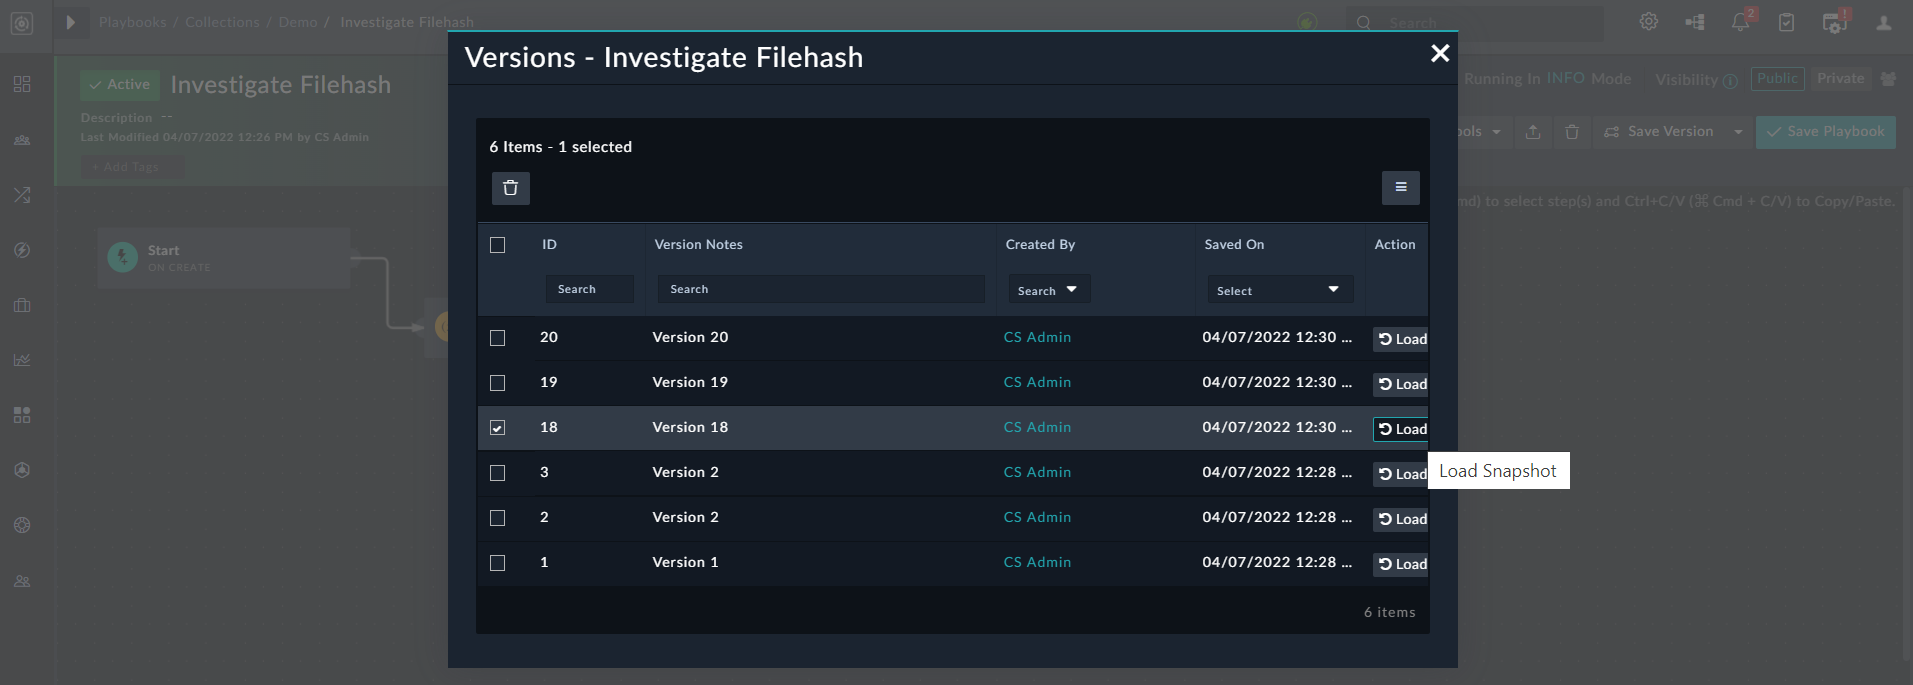Viewport: 1913px width, 685px height.
Task: Select the Start step node
Action: (x=224, y=258)
